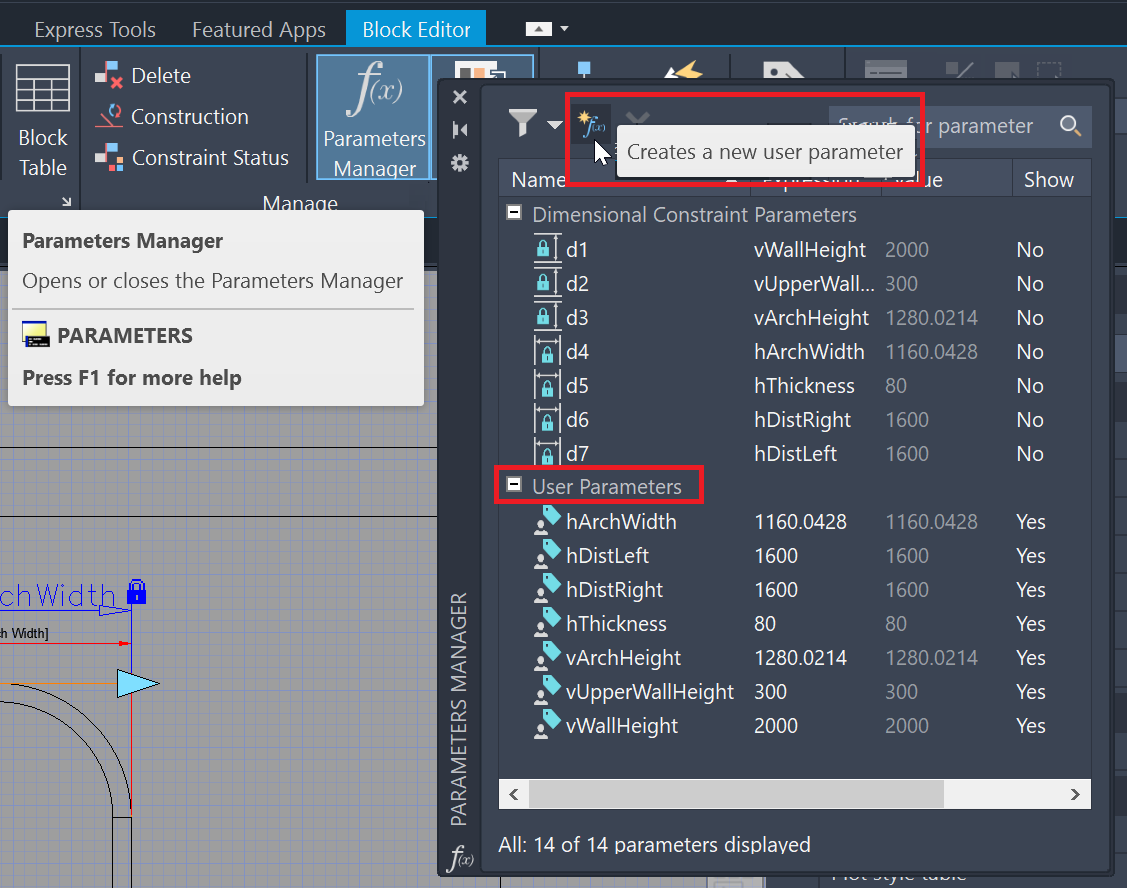
Task: Click d5 expression hThickness
Action: point(804,385)
